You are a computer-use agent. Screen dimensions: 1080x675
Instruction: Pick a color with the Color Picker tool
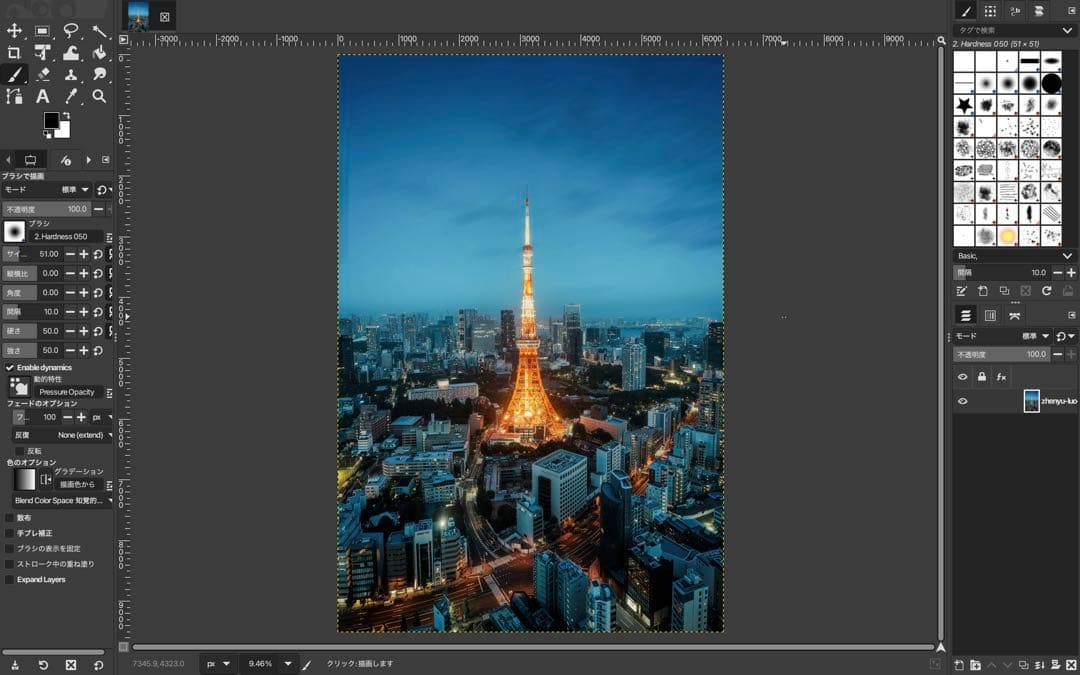point(70,96)
